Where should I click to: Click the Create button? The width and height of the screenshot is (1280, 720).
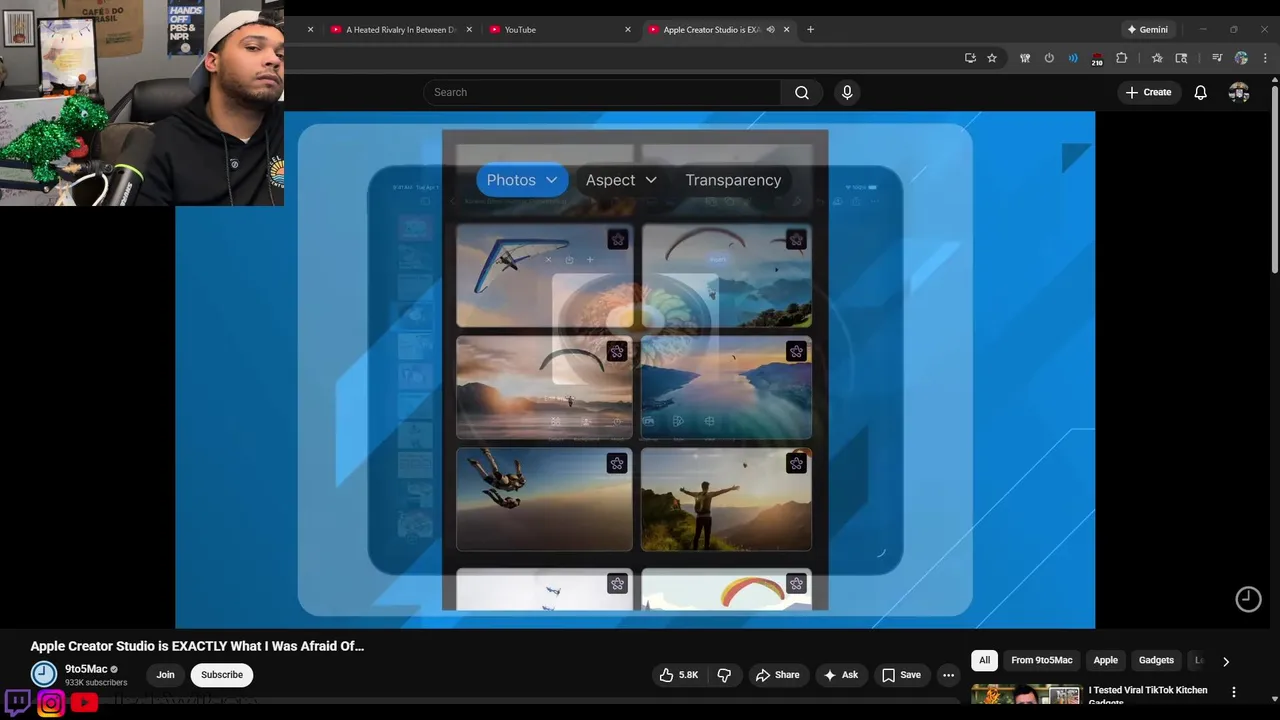[x=1148, y=92]
